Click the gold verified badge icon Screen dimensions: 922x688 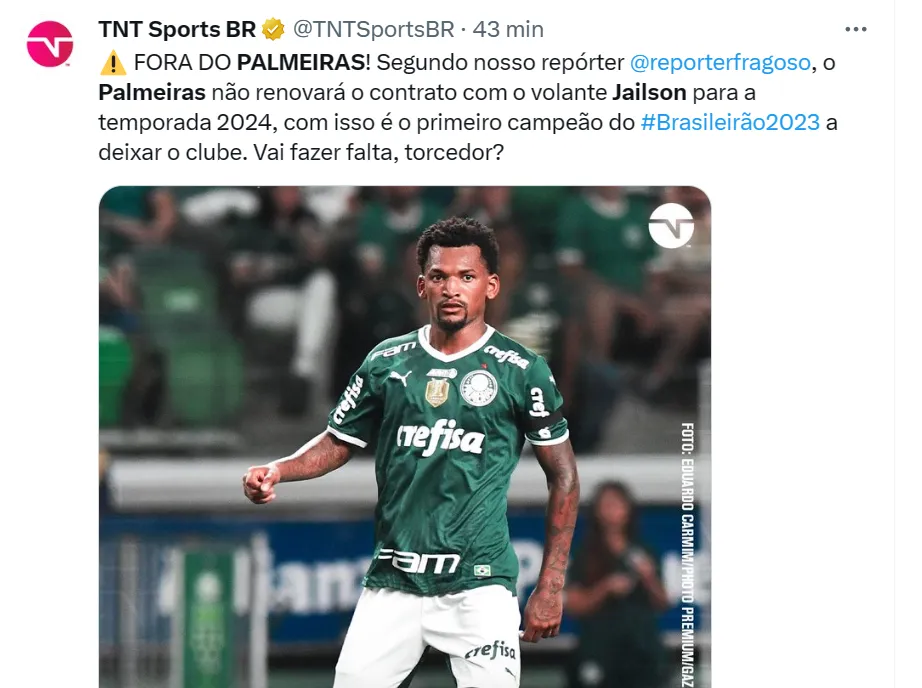[273, 29]
